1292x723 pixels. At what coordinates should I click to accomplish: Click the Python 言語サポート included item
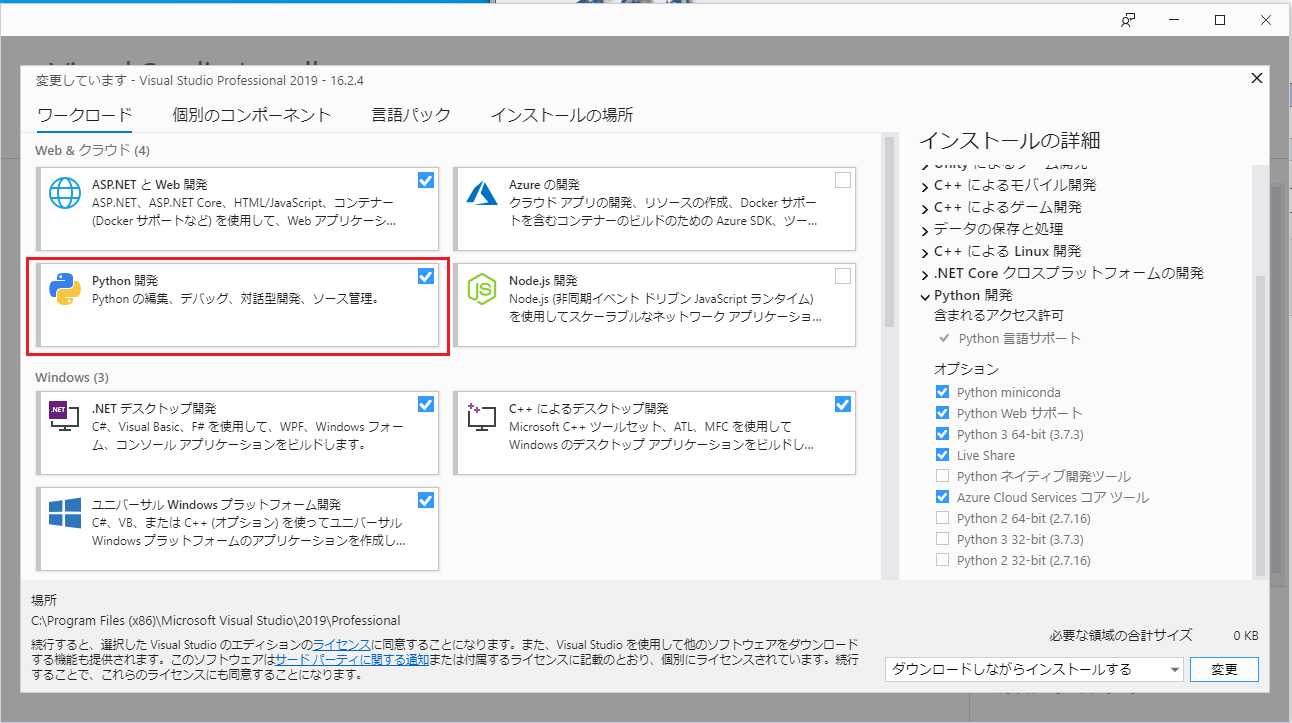coord(1019,338)
